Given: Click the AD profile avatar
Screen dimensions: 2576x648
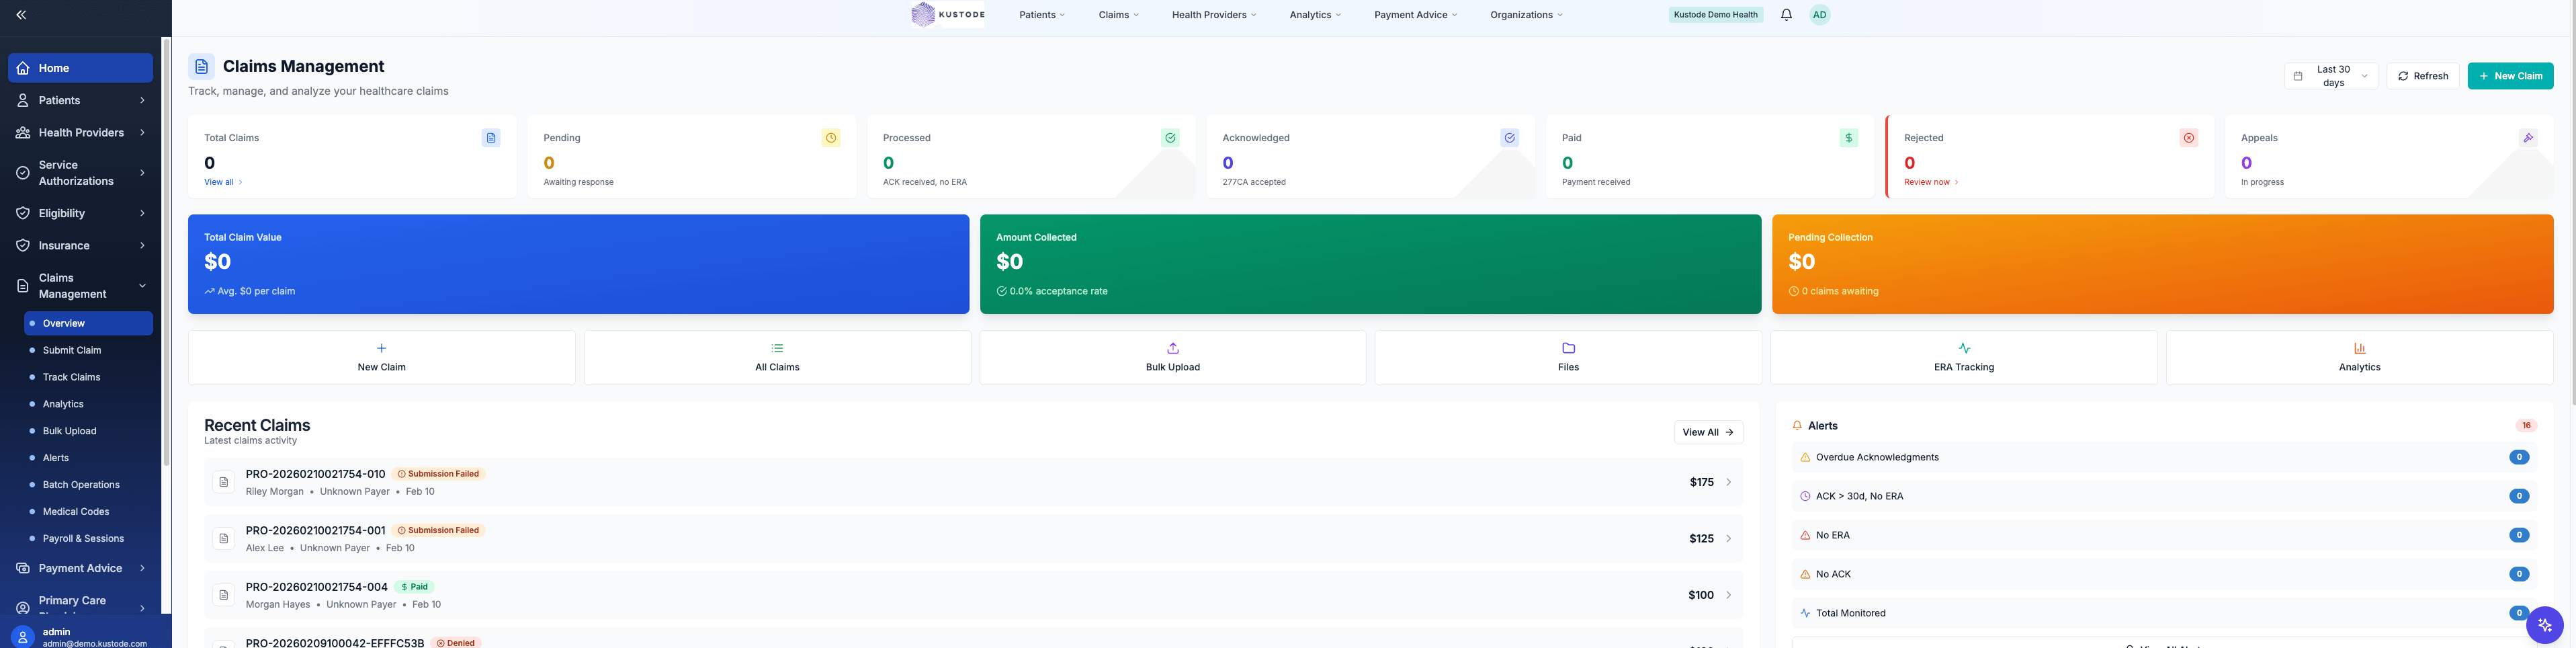Looking at the screenshot, I should 1819,14.
